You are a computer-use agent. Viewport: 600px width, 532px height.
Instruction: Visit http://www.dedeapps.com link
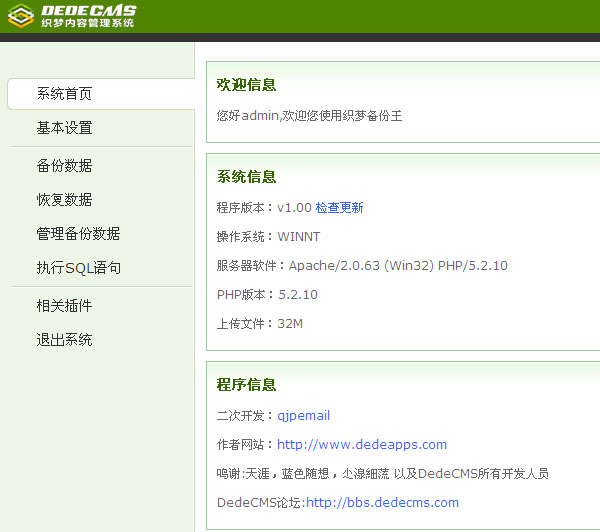point(362,445)
